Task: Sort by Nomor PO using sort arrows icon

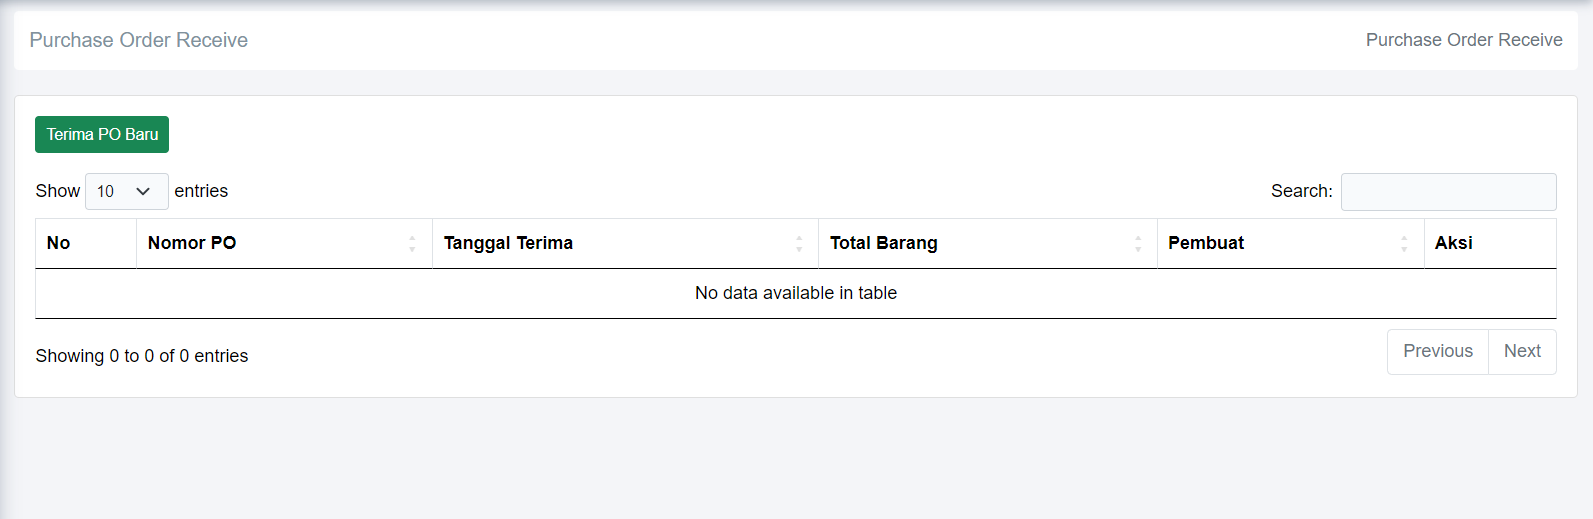Action: pyautogui.click(x=412, y=244)
